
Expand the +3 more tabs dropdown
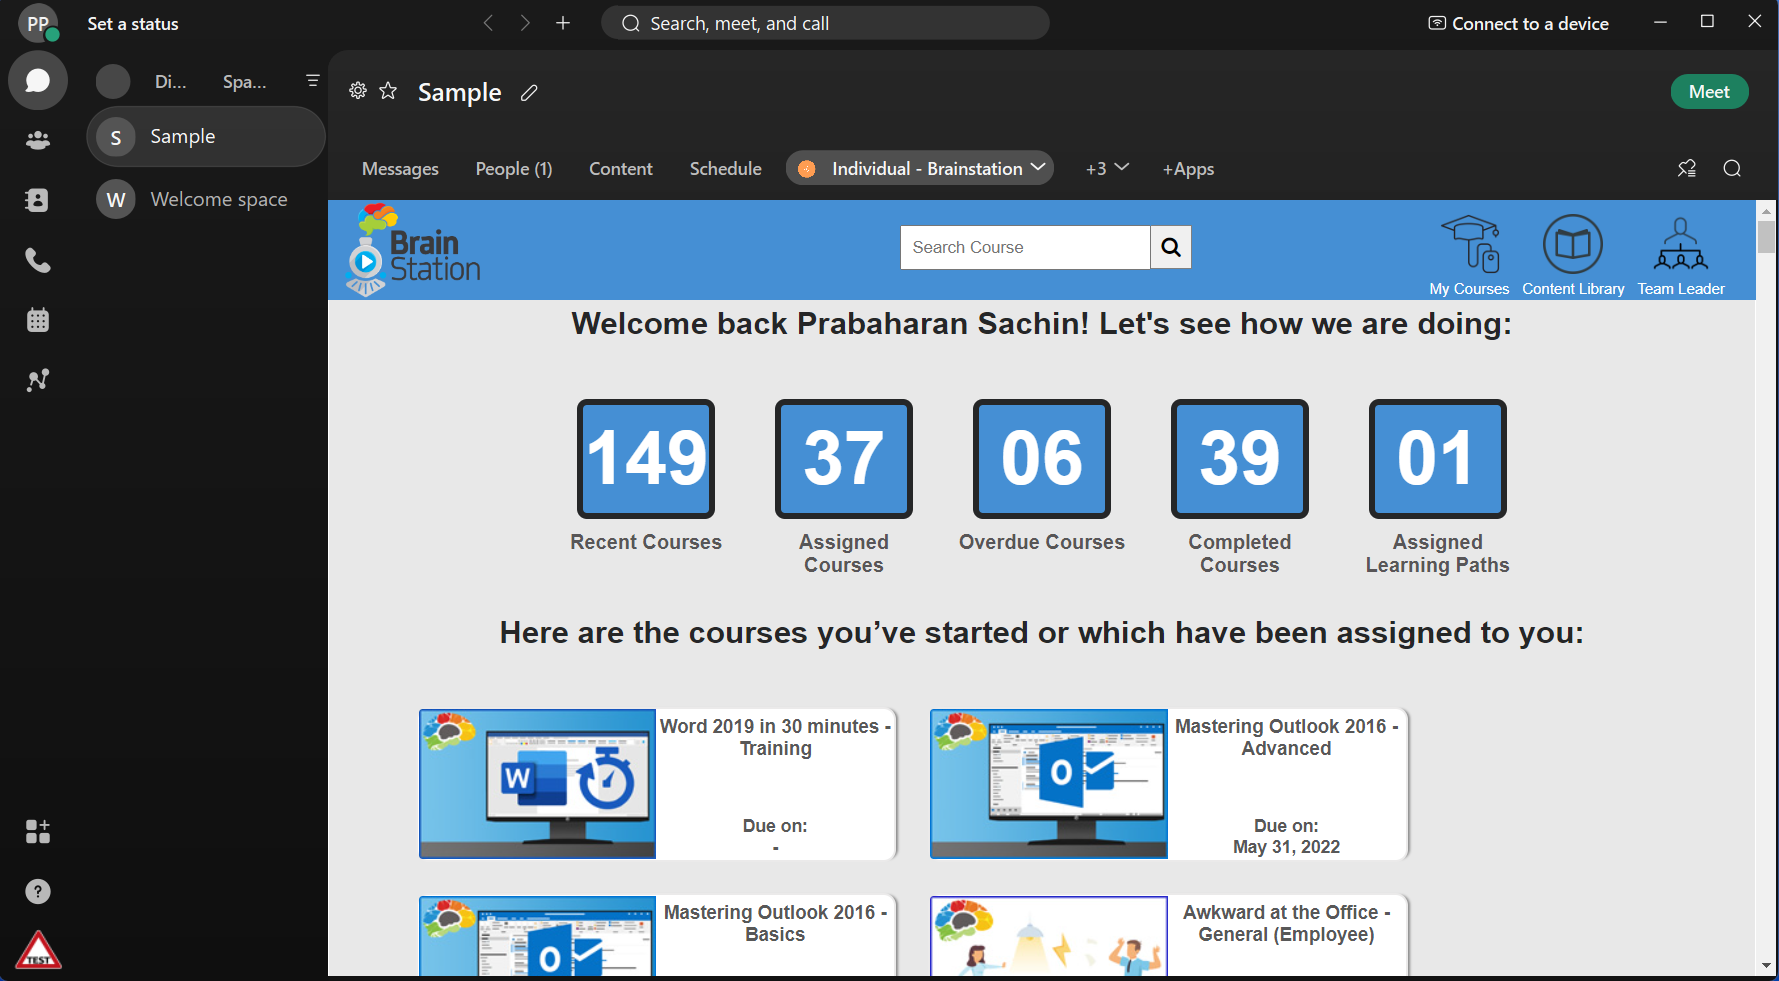coord(1107,169)
